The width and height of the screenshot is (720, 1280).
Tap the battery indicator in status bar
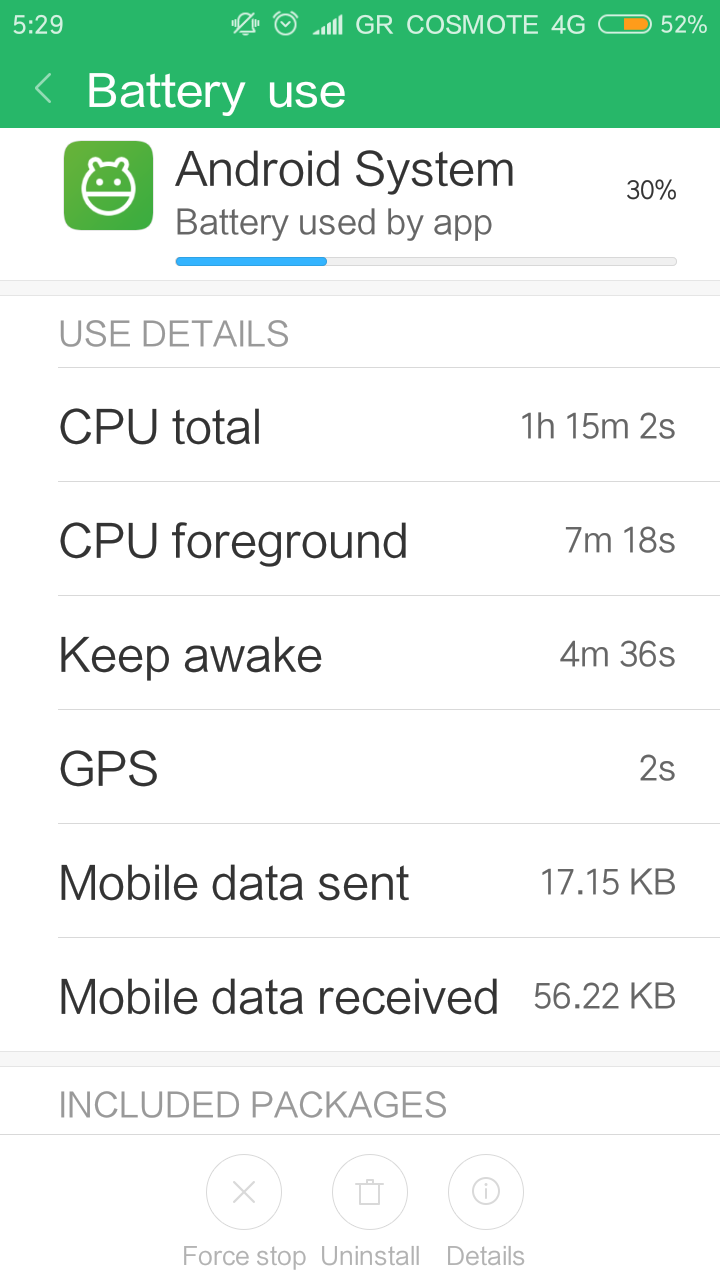tap(624, 24)
